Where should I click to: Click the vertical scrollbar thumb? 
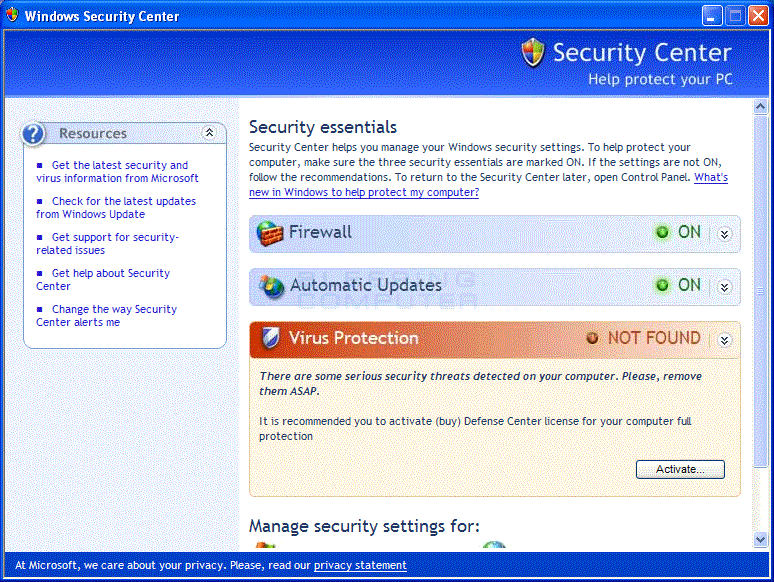click(760, 291)
